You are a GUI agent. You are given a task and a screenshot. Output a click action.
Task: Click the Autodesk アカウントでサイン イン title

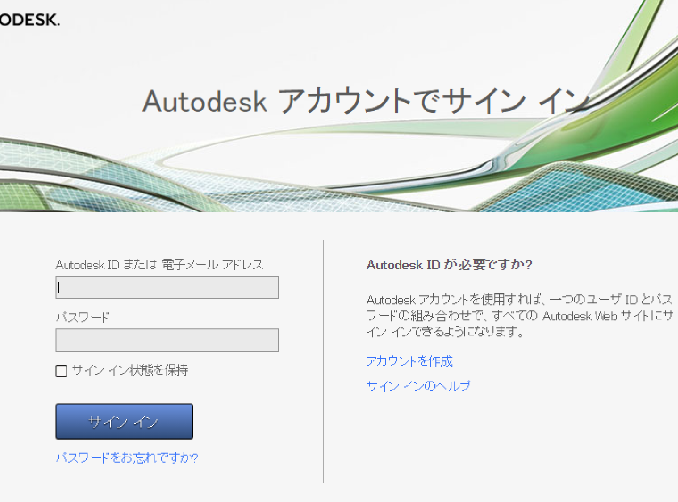coord(365,102)
